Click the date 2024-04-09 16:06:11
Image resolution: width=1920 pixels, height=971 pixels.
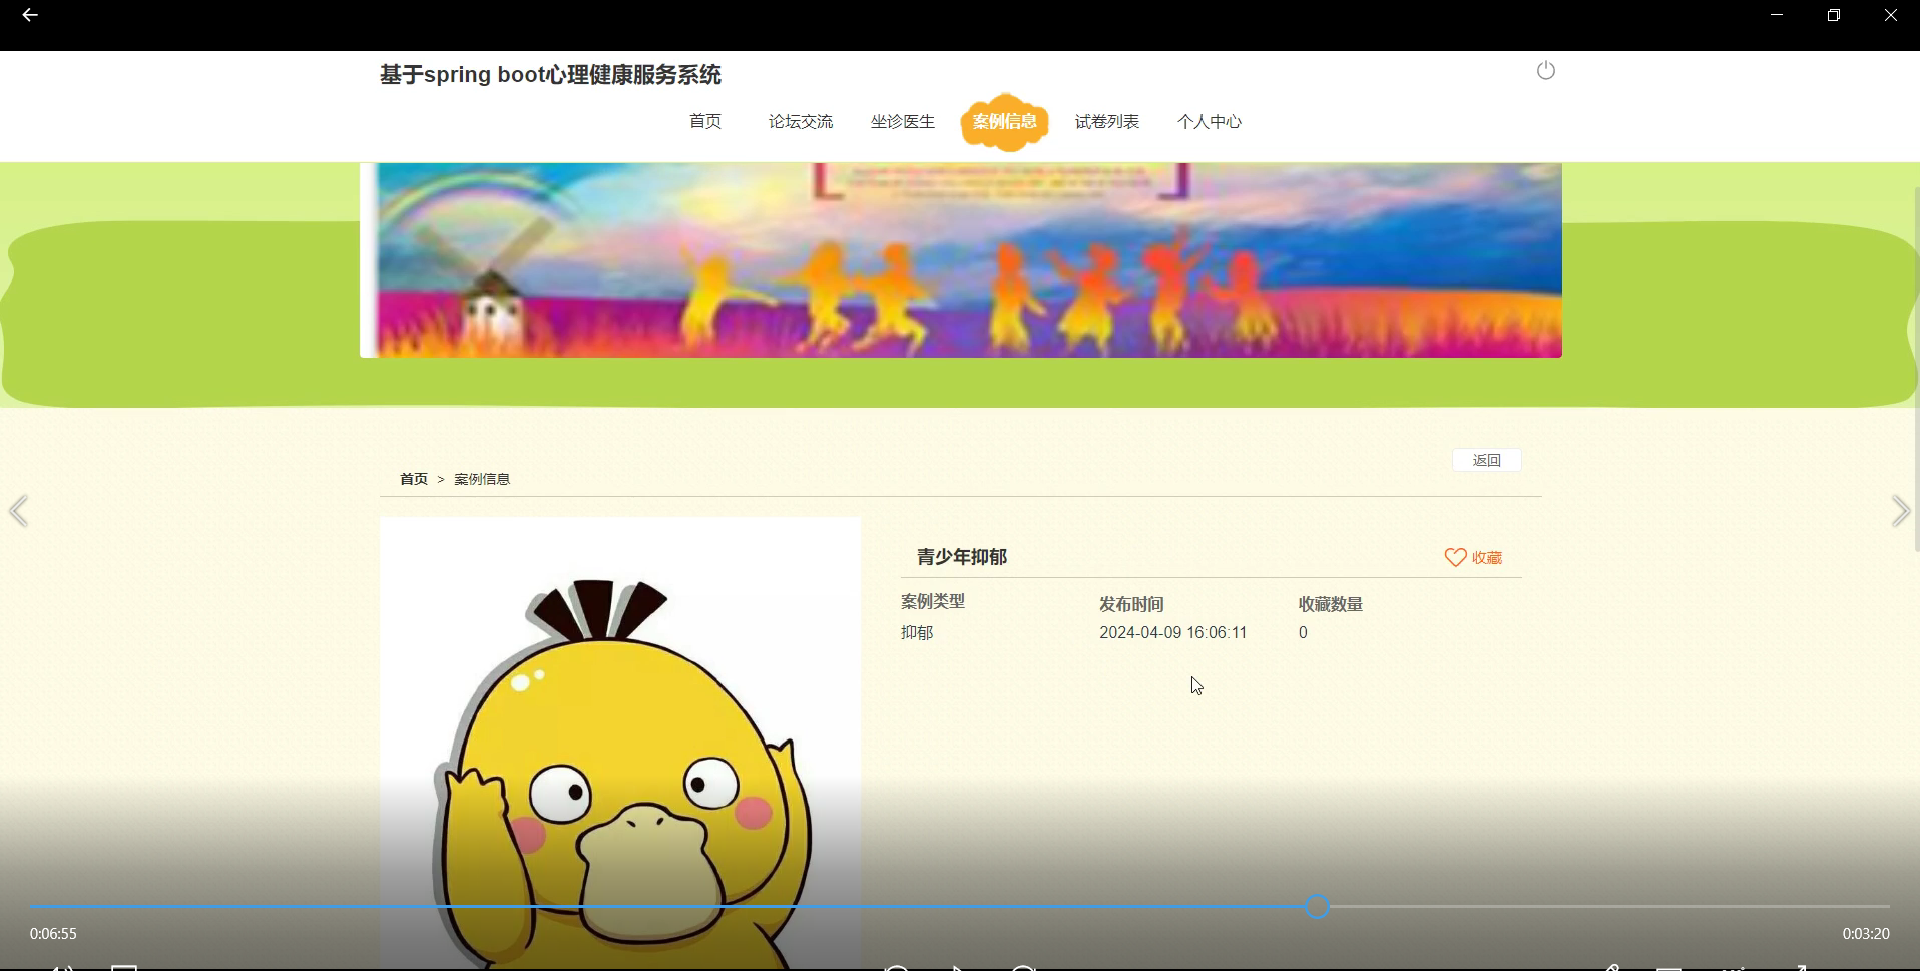(1173, 632)
